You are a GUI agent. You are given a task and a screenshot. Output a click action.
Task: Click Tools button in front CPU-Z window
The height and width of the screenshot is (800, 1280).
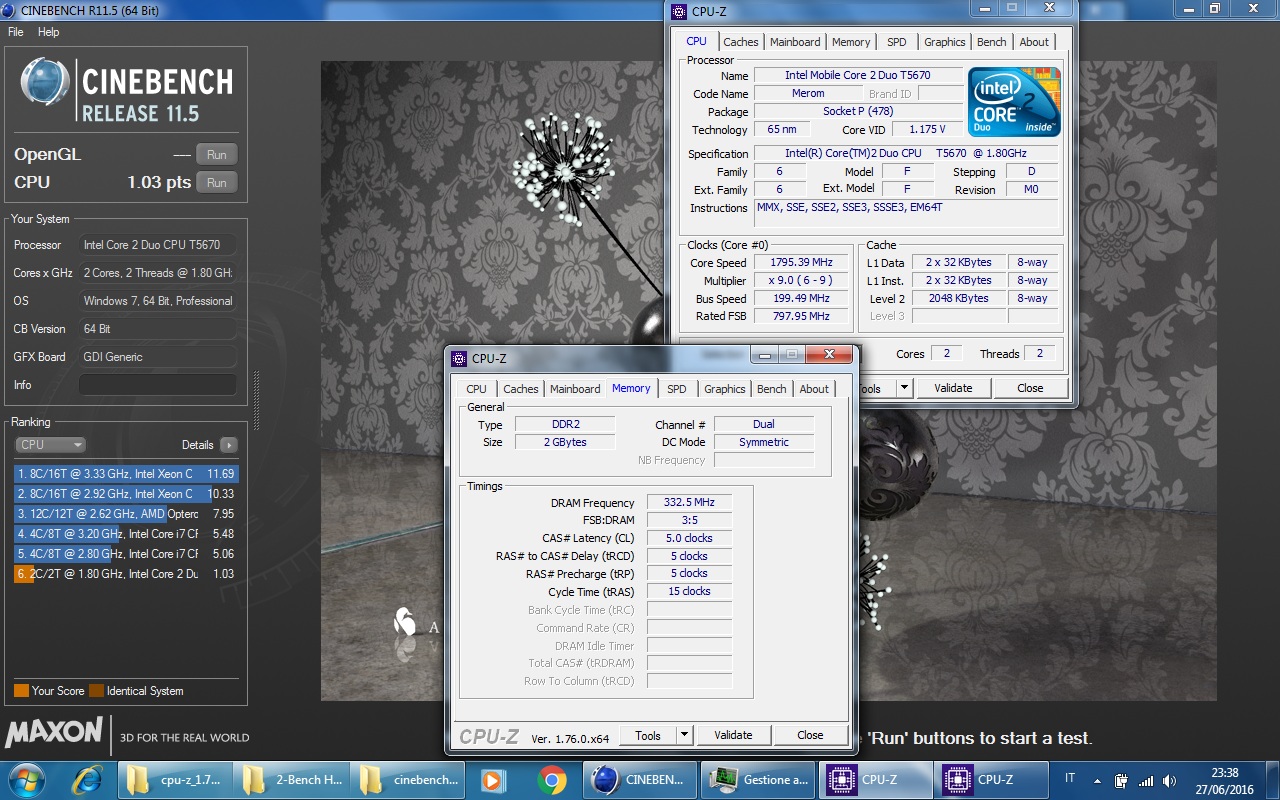pos(648,735)
